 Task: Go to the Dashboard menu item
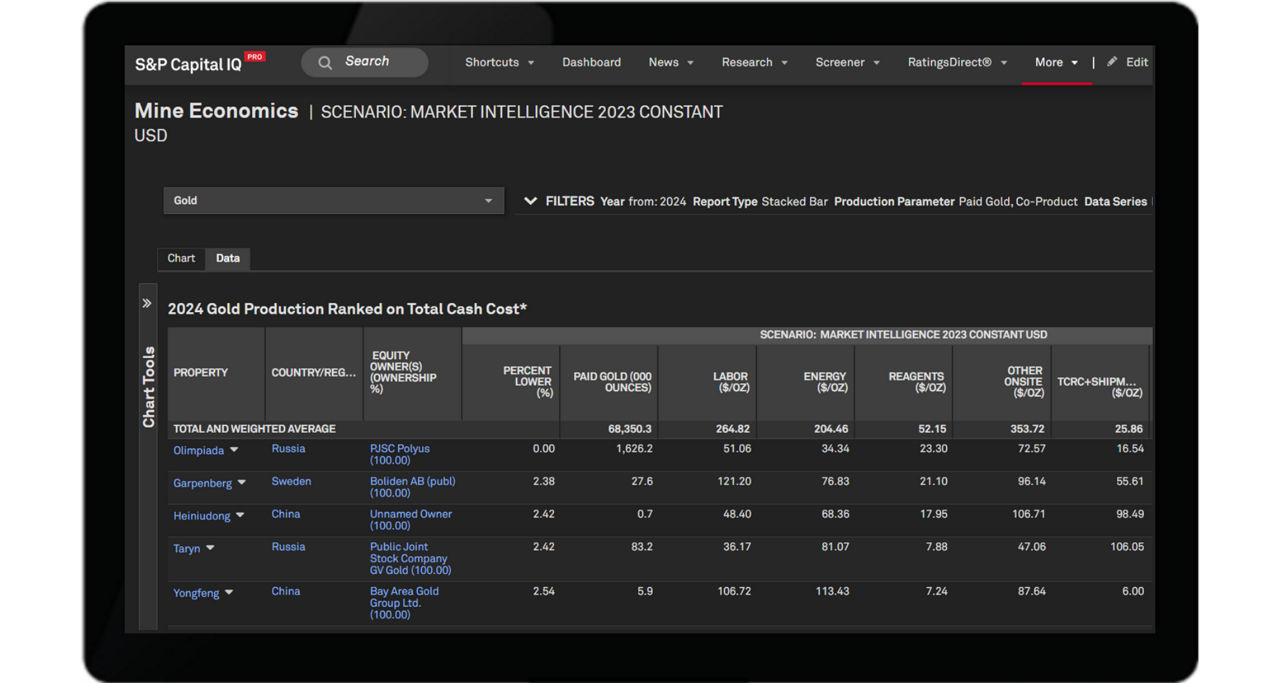(591, 62)
